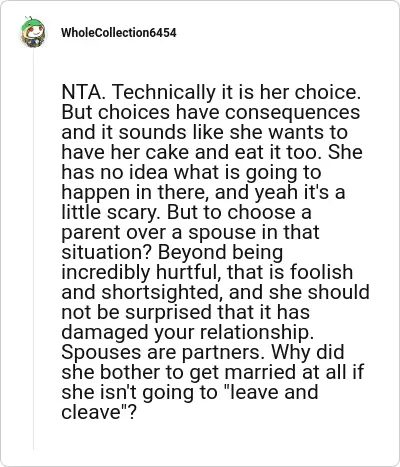The width and height of the screenshot is (400, 467).
Task: Click on "have her cake and eat it too"
Action: [193, 152]
